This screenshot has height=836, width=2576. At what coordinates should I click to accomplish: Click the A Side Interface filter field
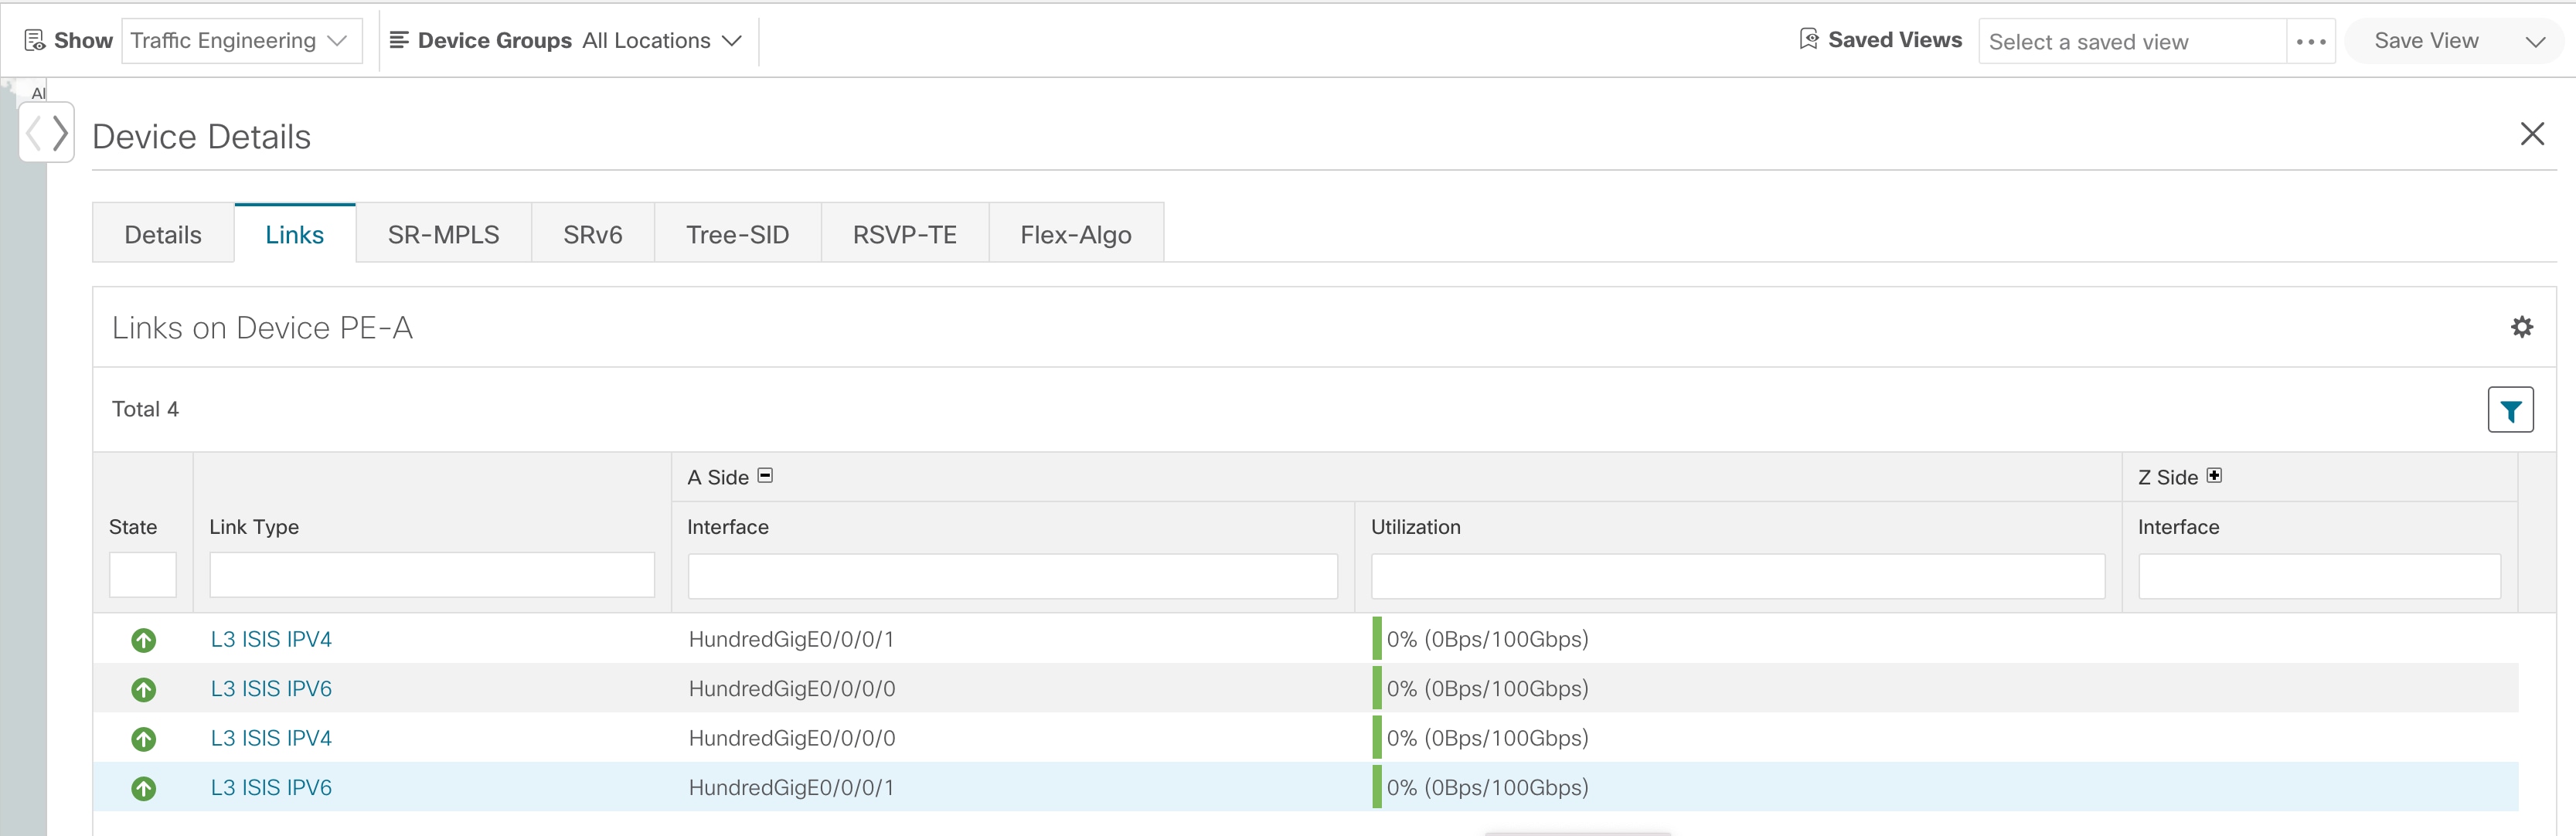pos(1012,577)
